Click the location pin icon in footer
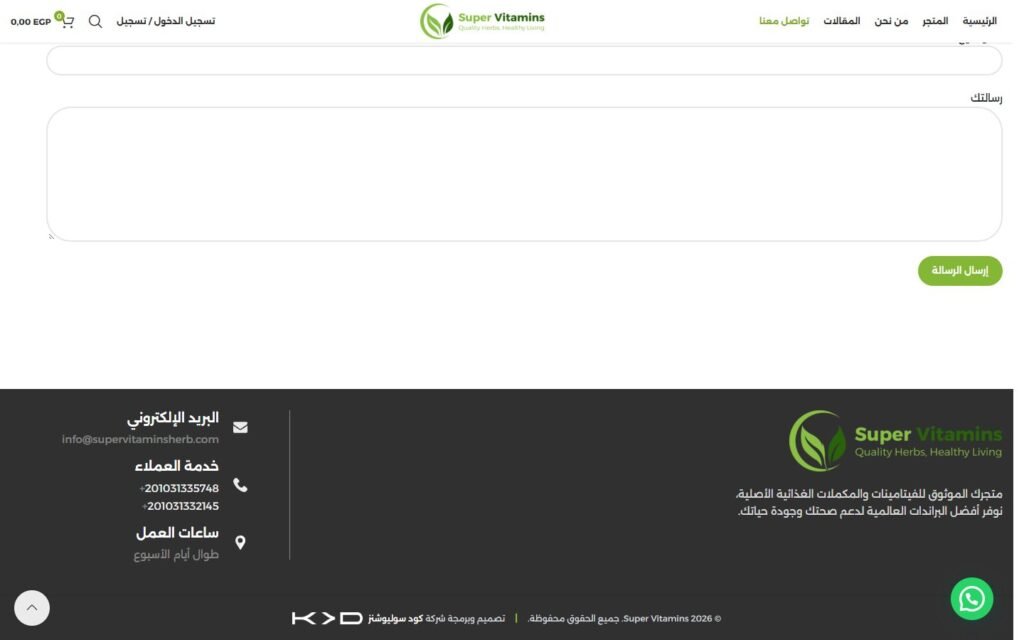Screen dimensions: 1024x640 click(x=240, y=543)
